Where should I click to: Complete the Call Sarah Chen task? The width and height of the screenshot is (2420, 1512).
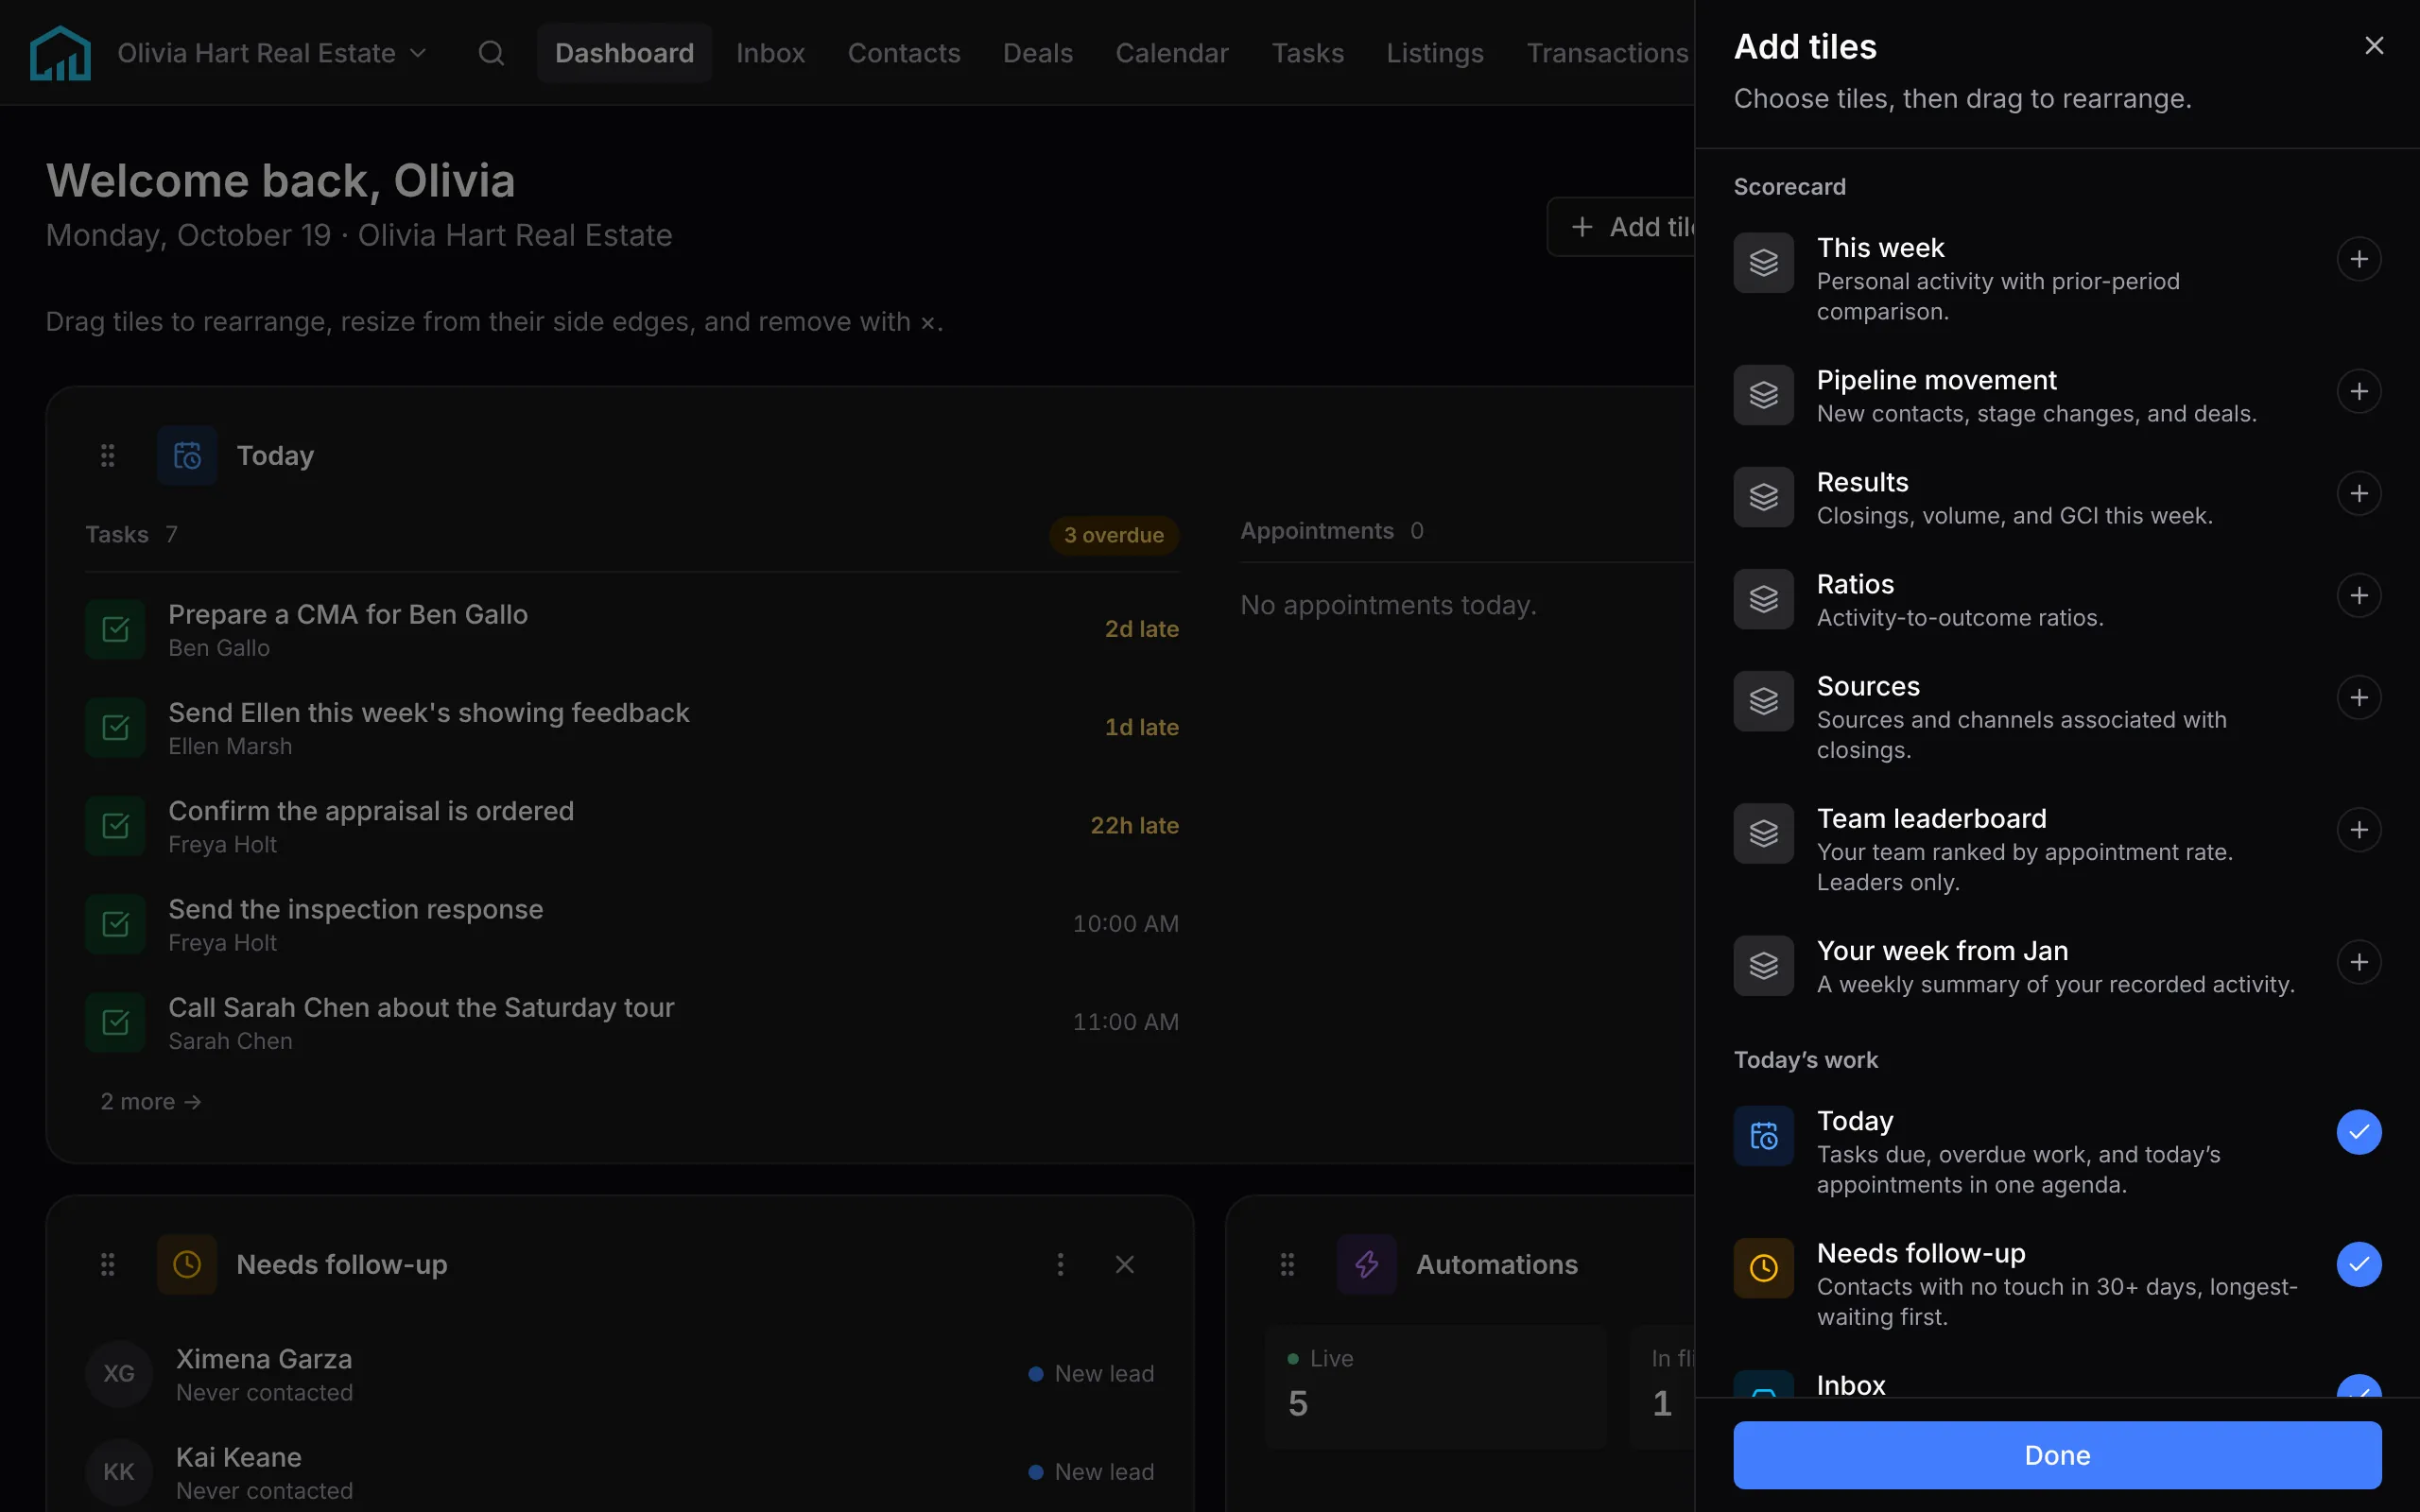(x=115, y=1021)
